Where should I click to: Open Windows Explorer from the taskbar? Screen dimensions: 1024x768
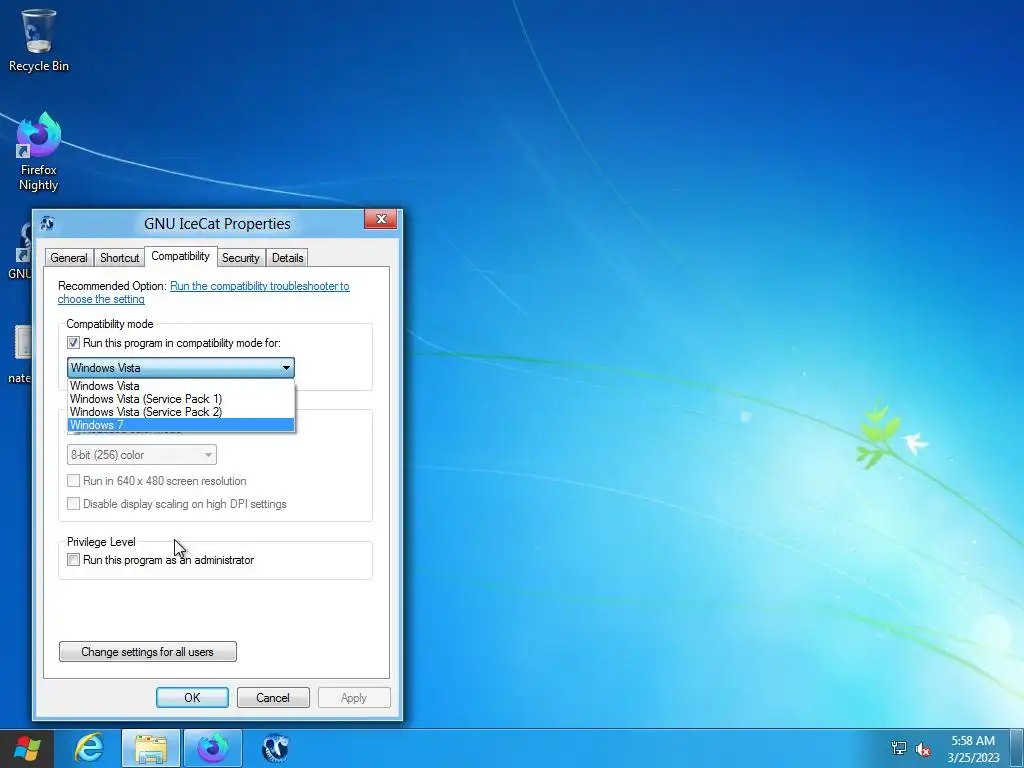pyautogui.click(x=151, y=748)
